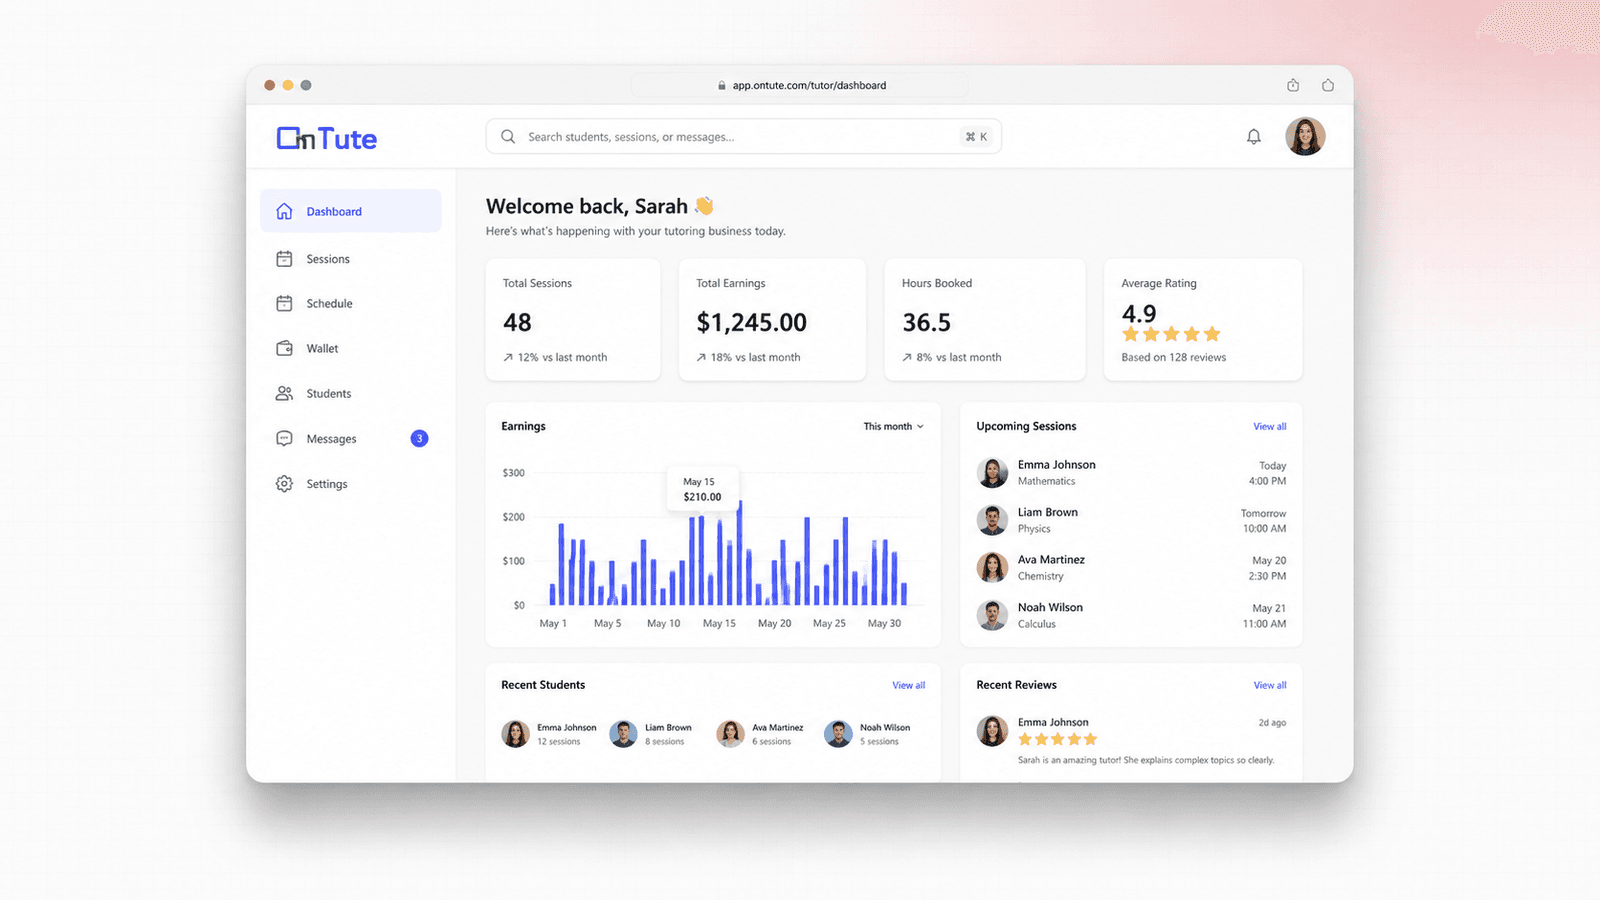Click the lock icon in address bar

point(722,86)
